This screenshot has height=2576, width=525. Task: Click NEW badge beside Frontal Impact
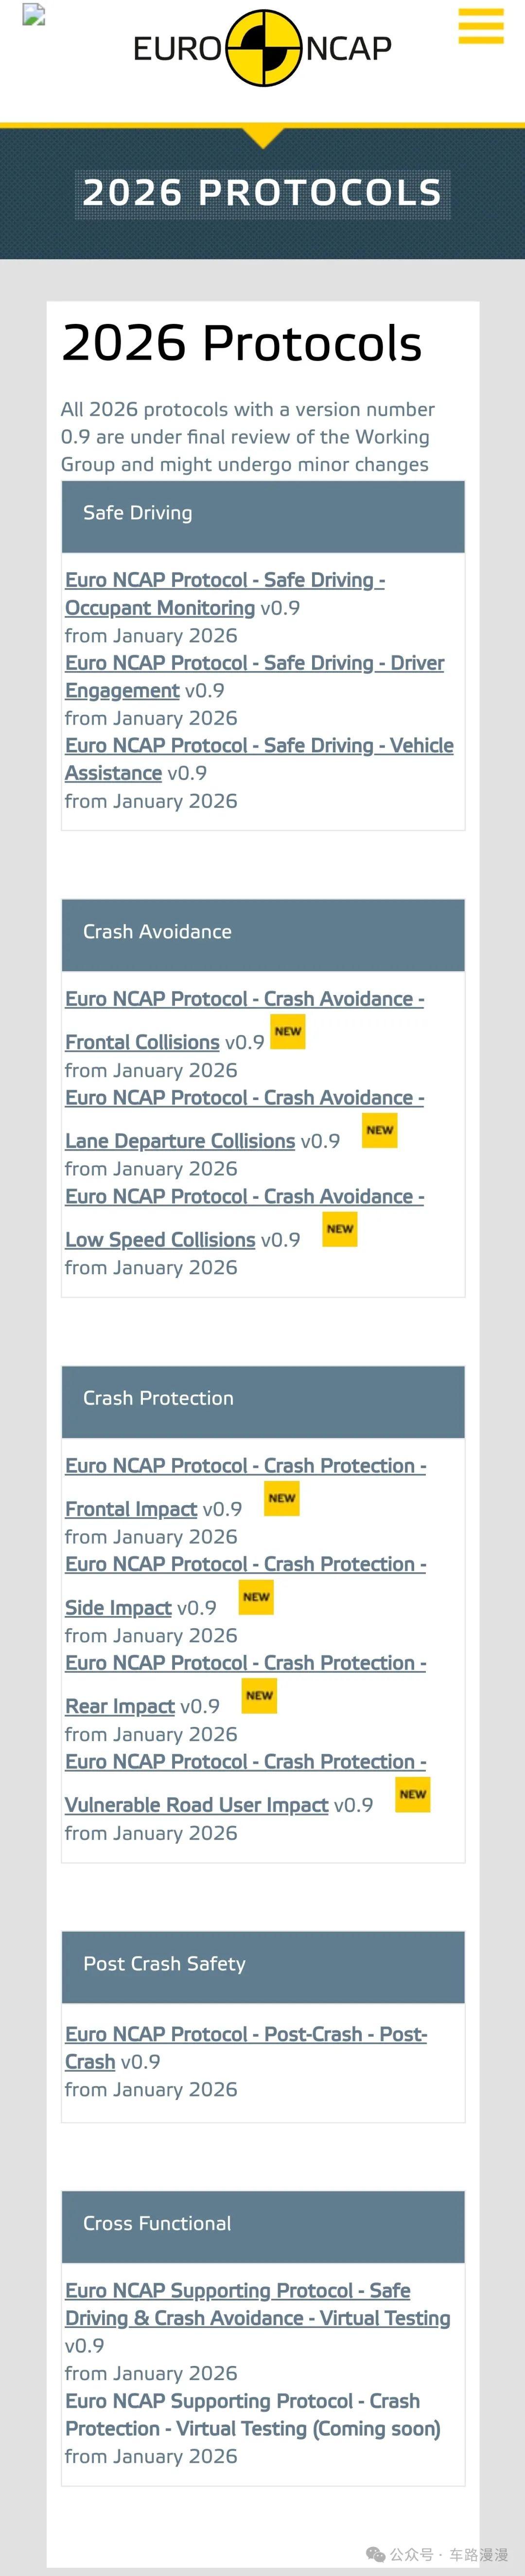(282, 1498)
